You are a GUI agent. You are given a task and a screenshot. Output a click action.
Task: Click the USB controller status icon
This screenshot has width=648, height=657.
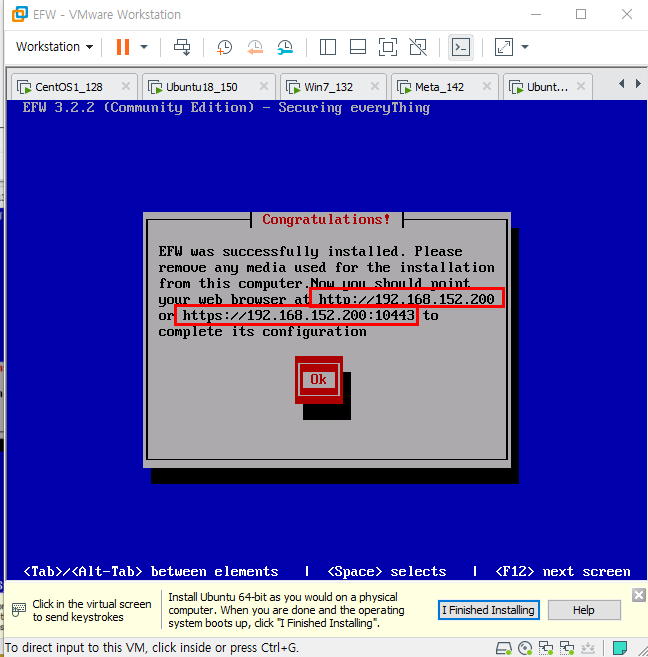click(588, 648)
